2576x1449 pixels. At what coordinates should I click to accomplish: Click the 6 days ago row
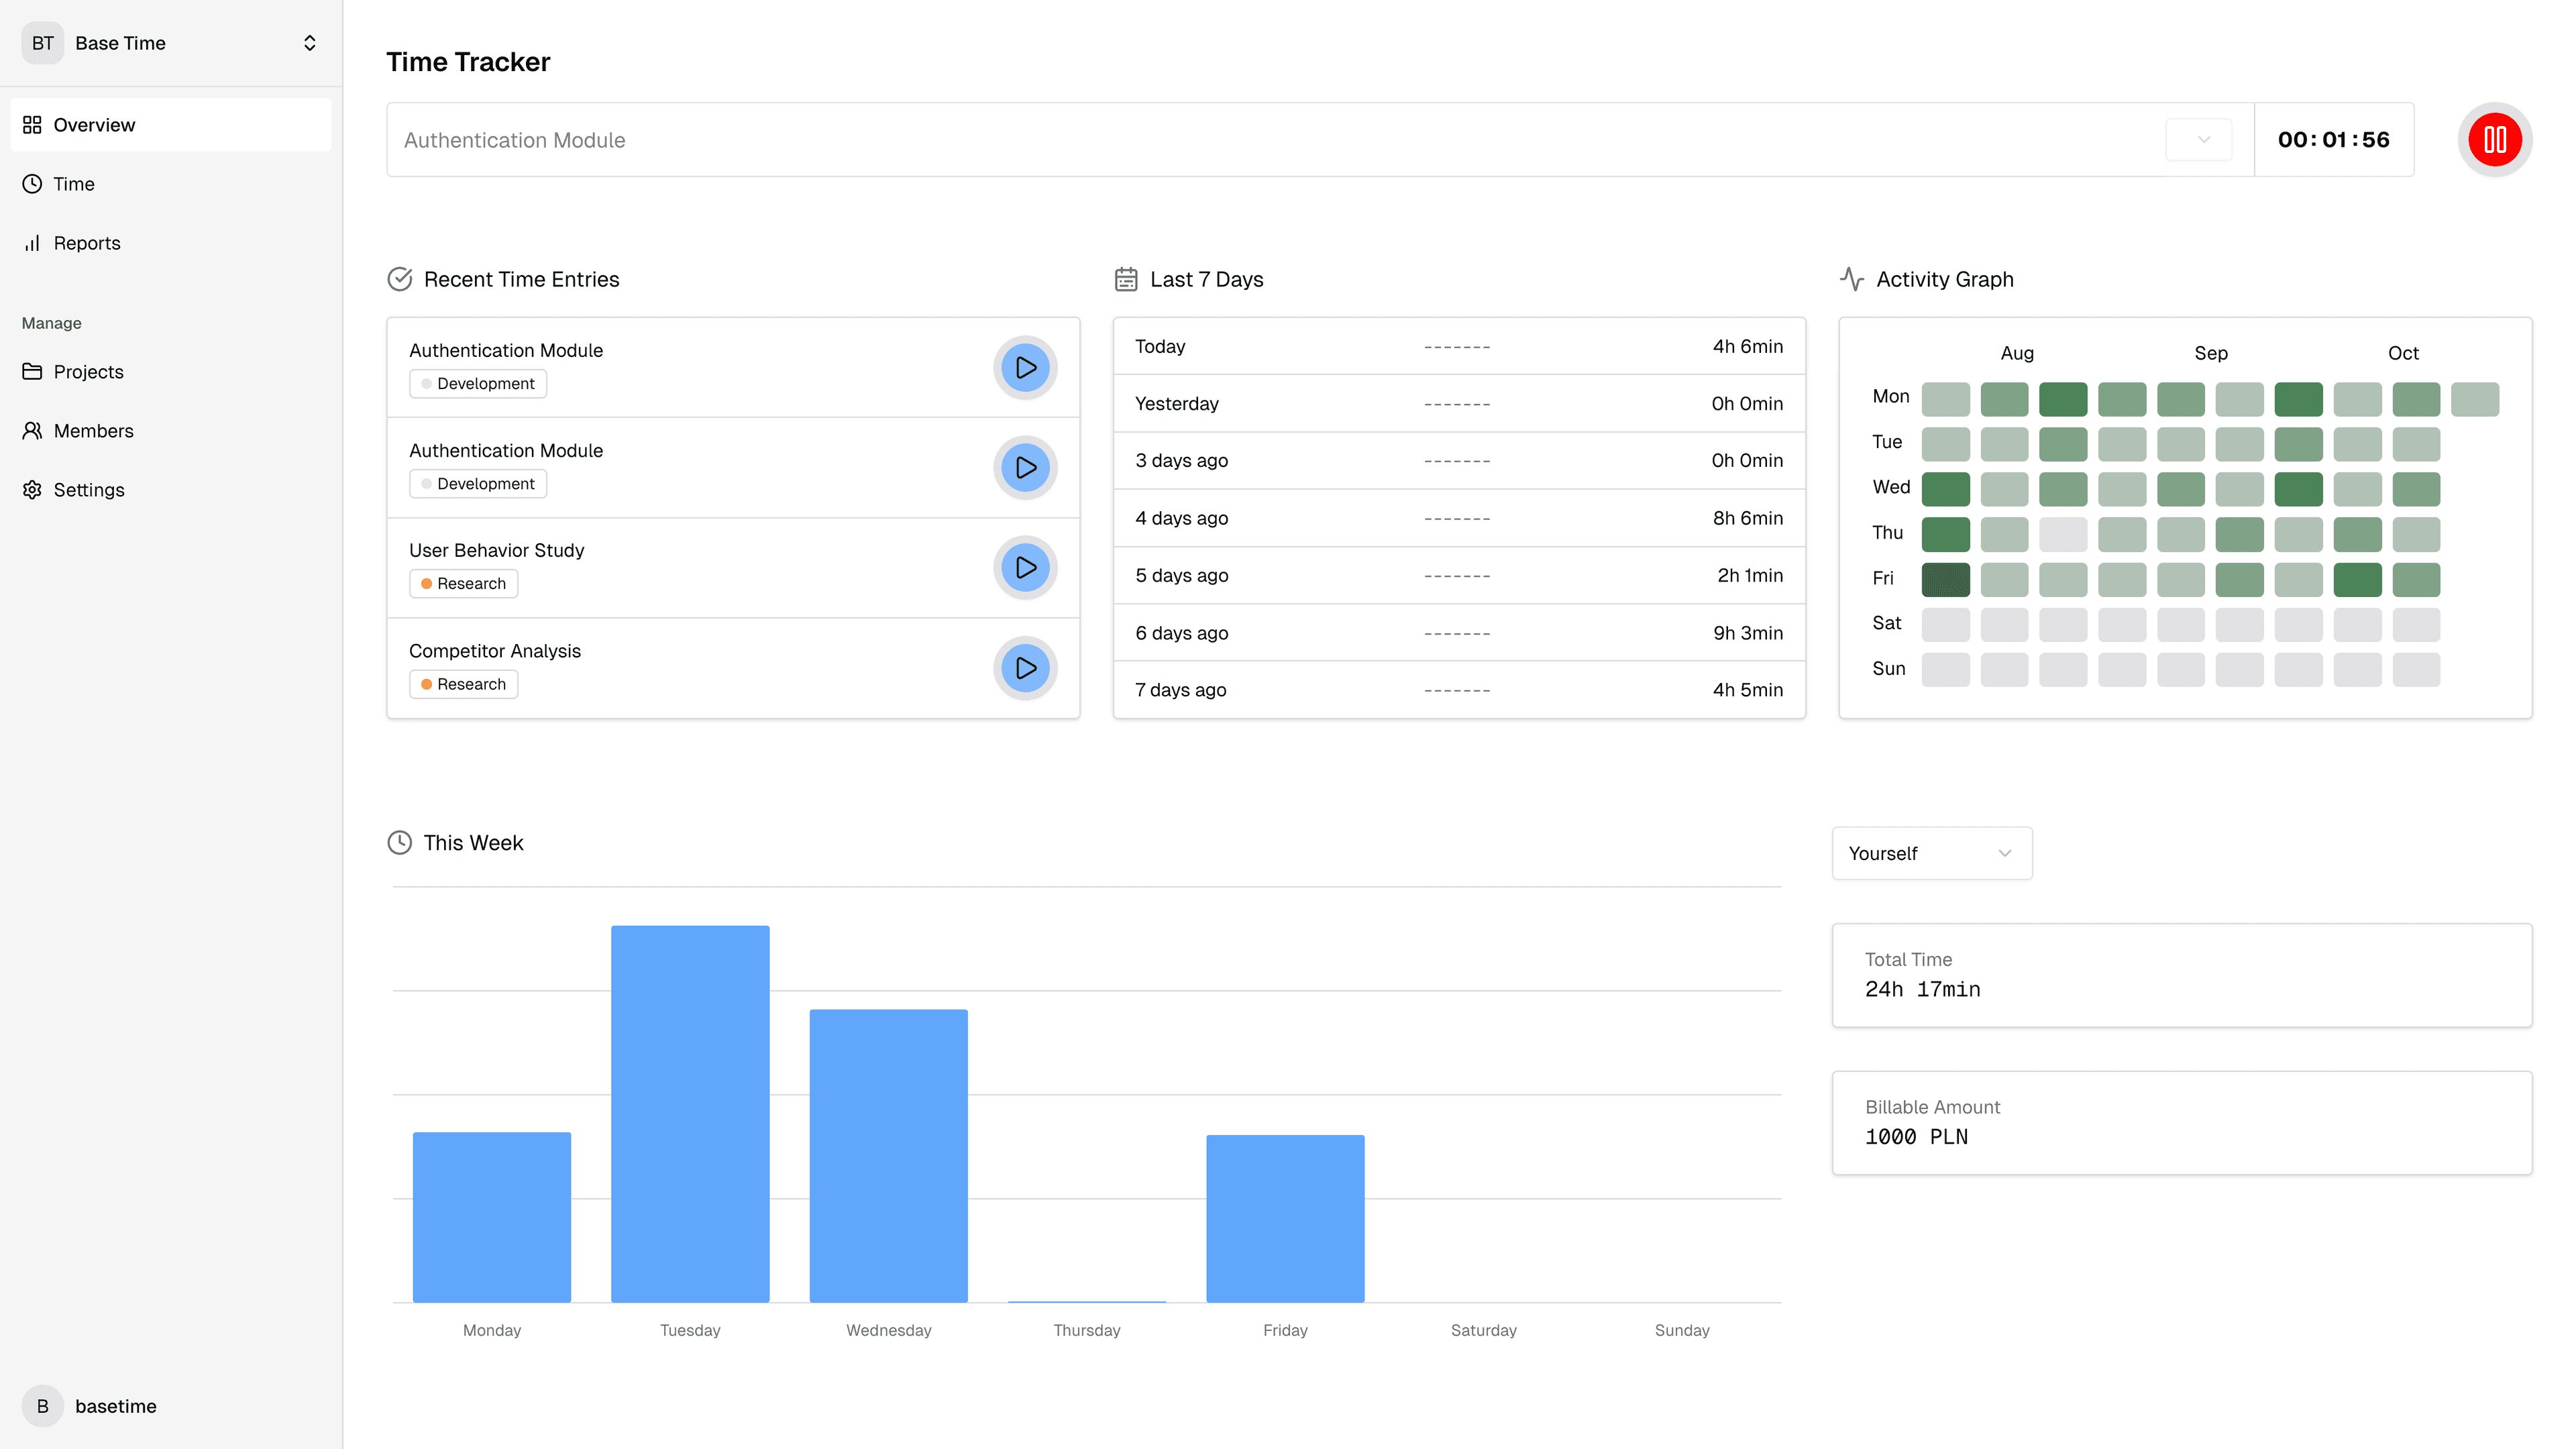tap(1458, 633)
